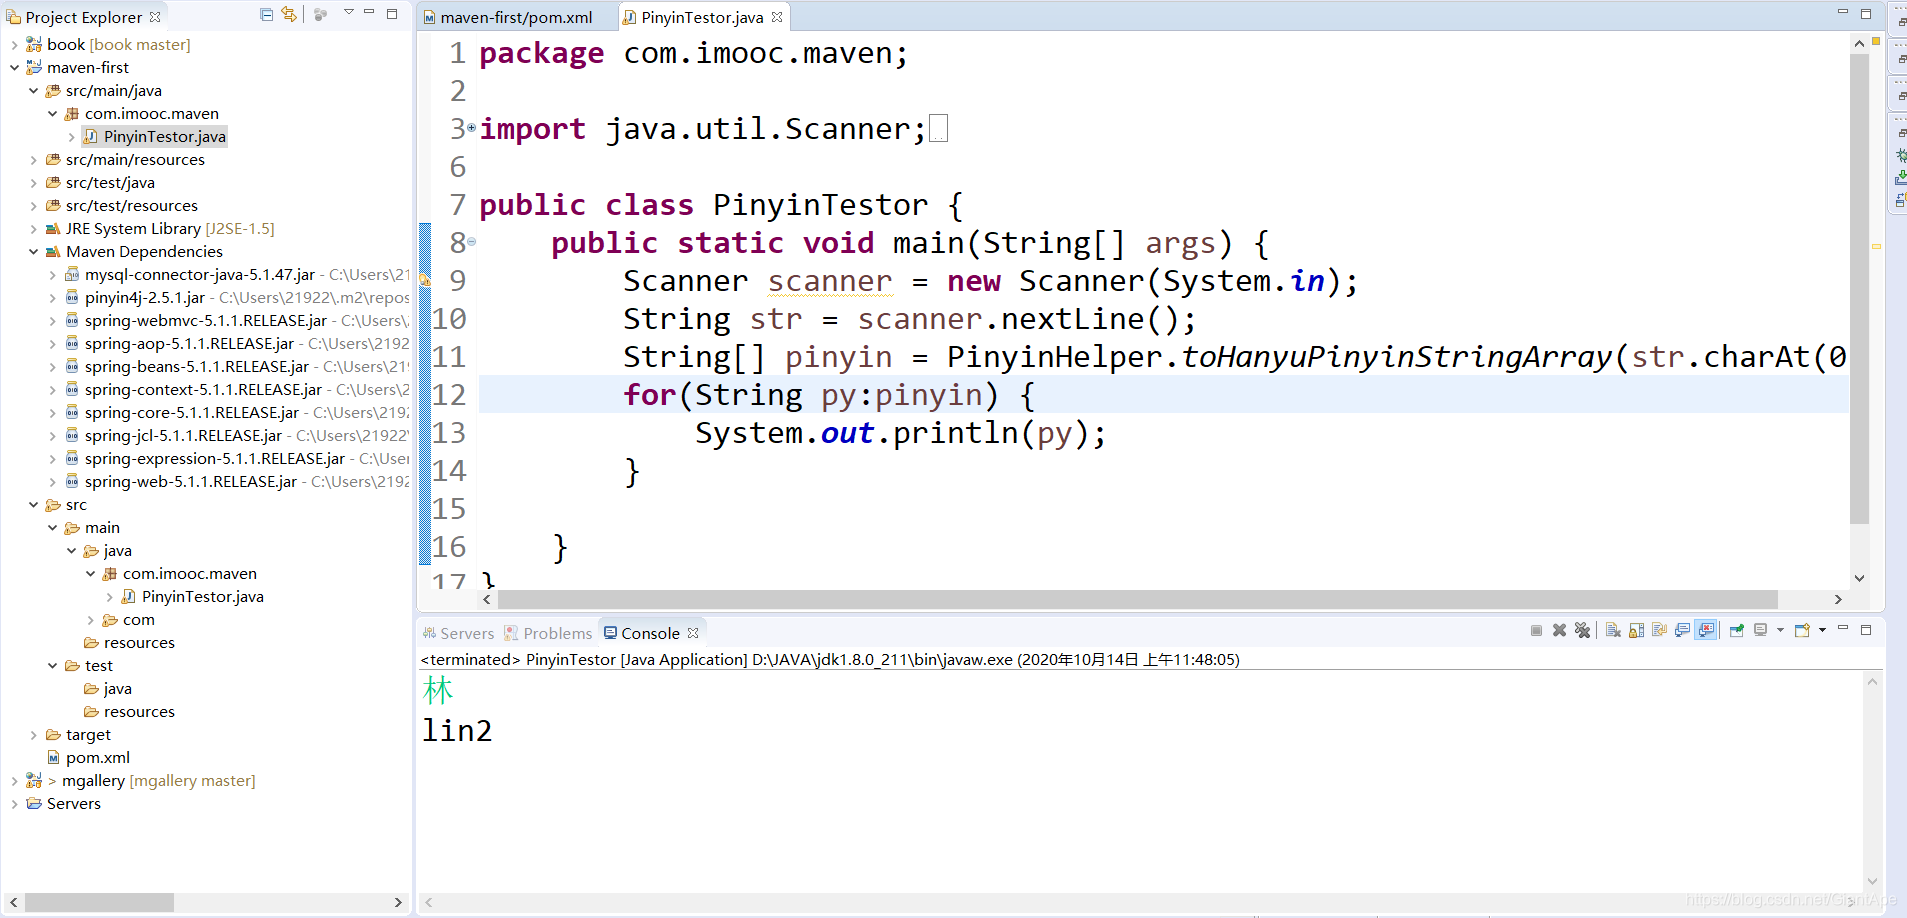This screenshot has width=1907, height=918.
Task: Click the green download-arrow icon in trim
Action: 1901,177
